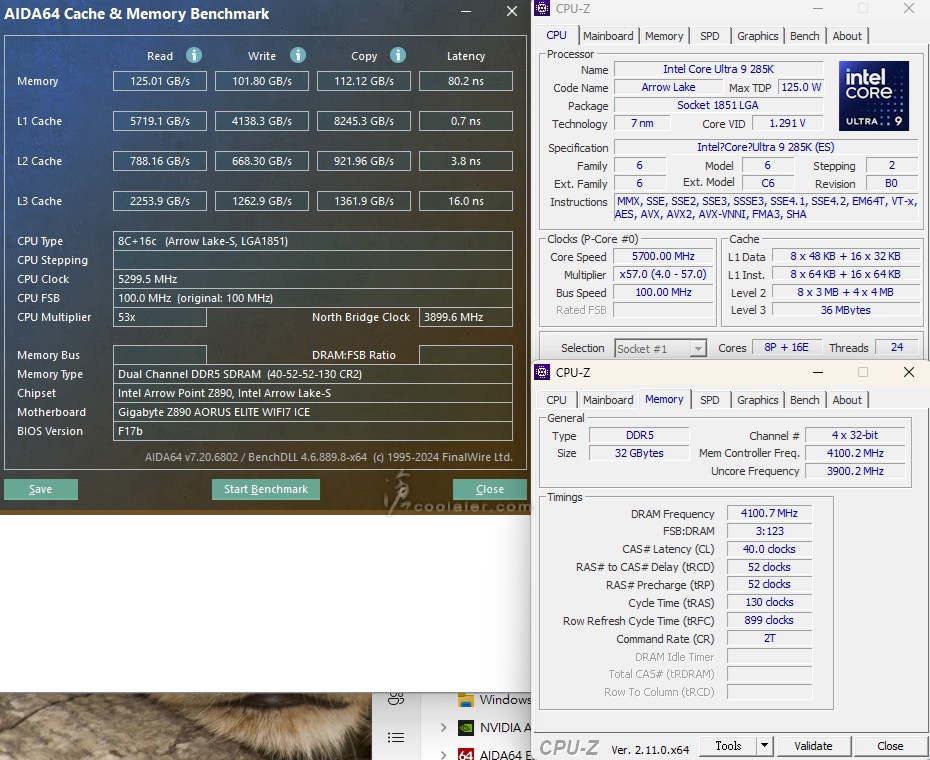Click the Tools button in CPU-Z
930x760 pixels.
coord(728,745)
